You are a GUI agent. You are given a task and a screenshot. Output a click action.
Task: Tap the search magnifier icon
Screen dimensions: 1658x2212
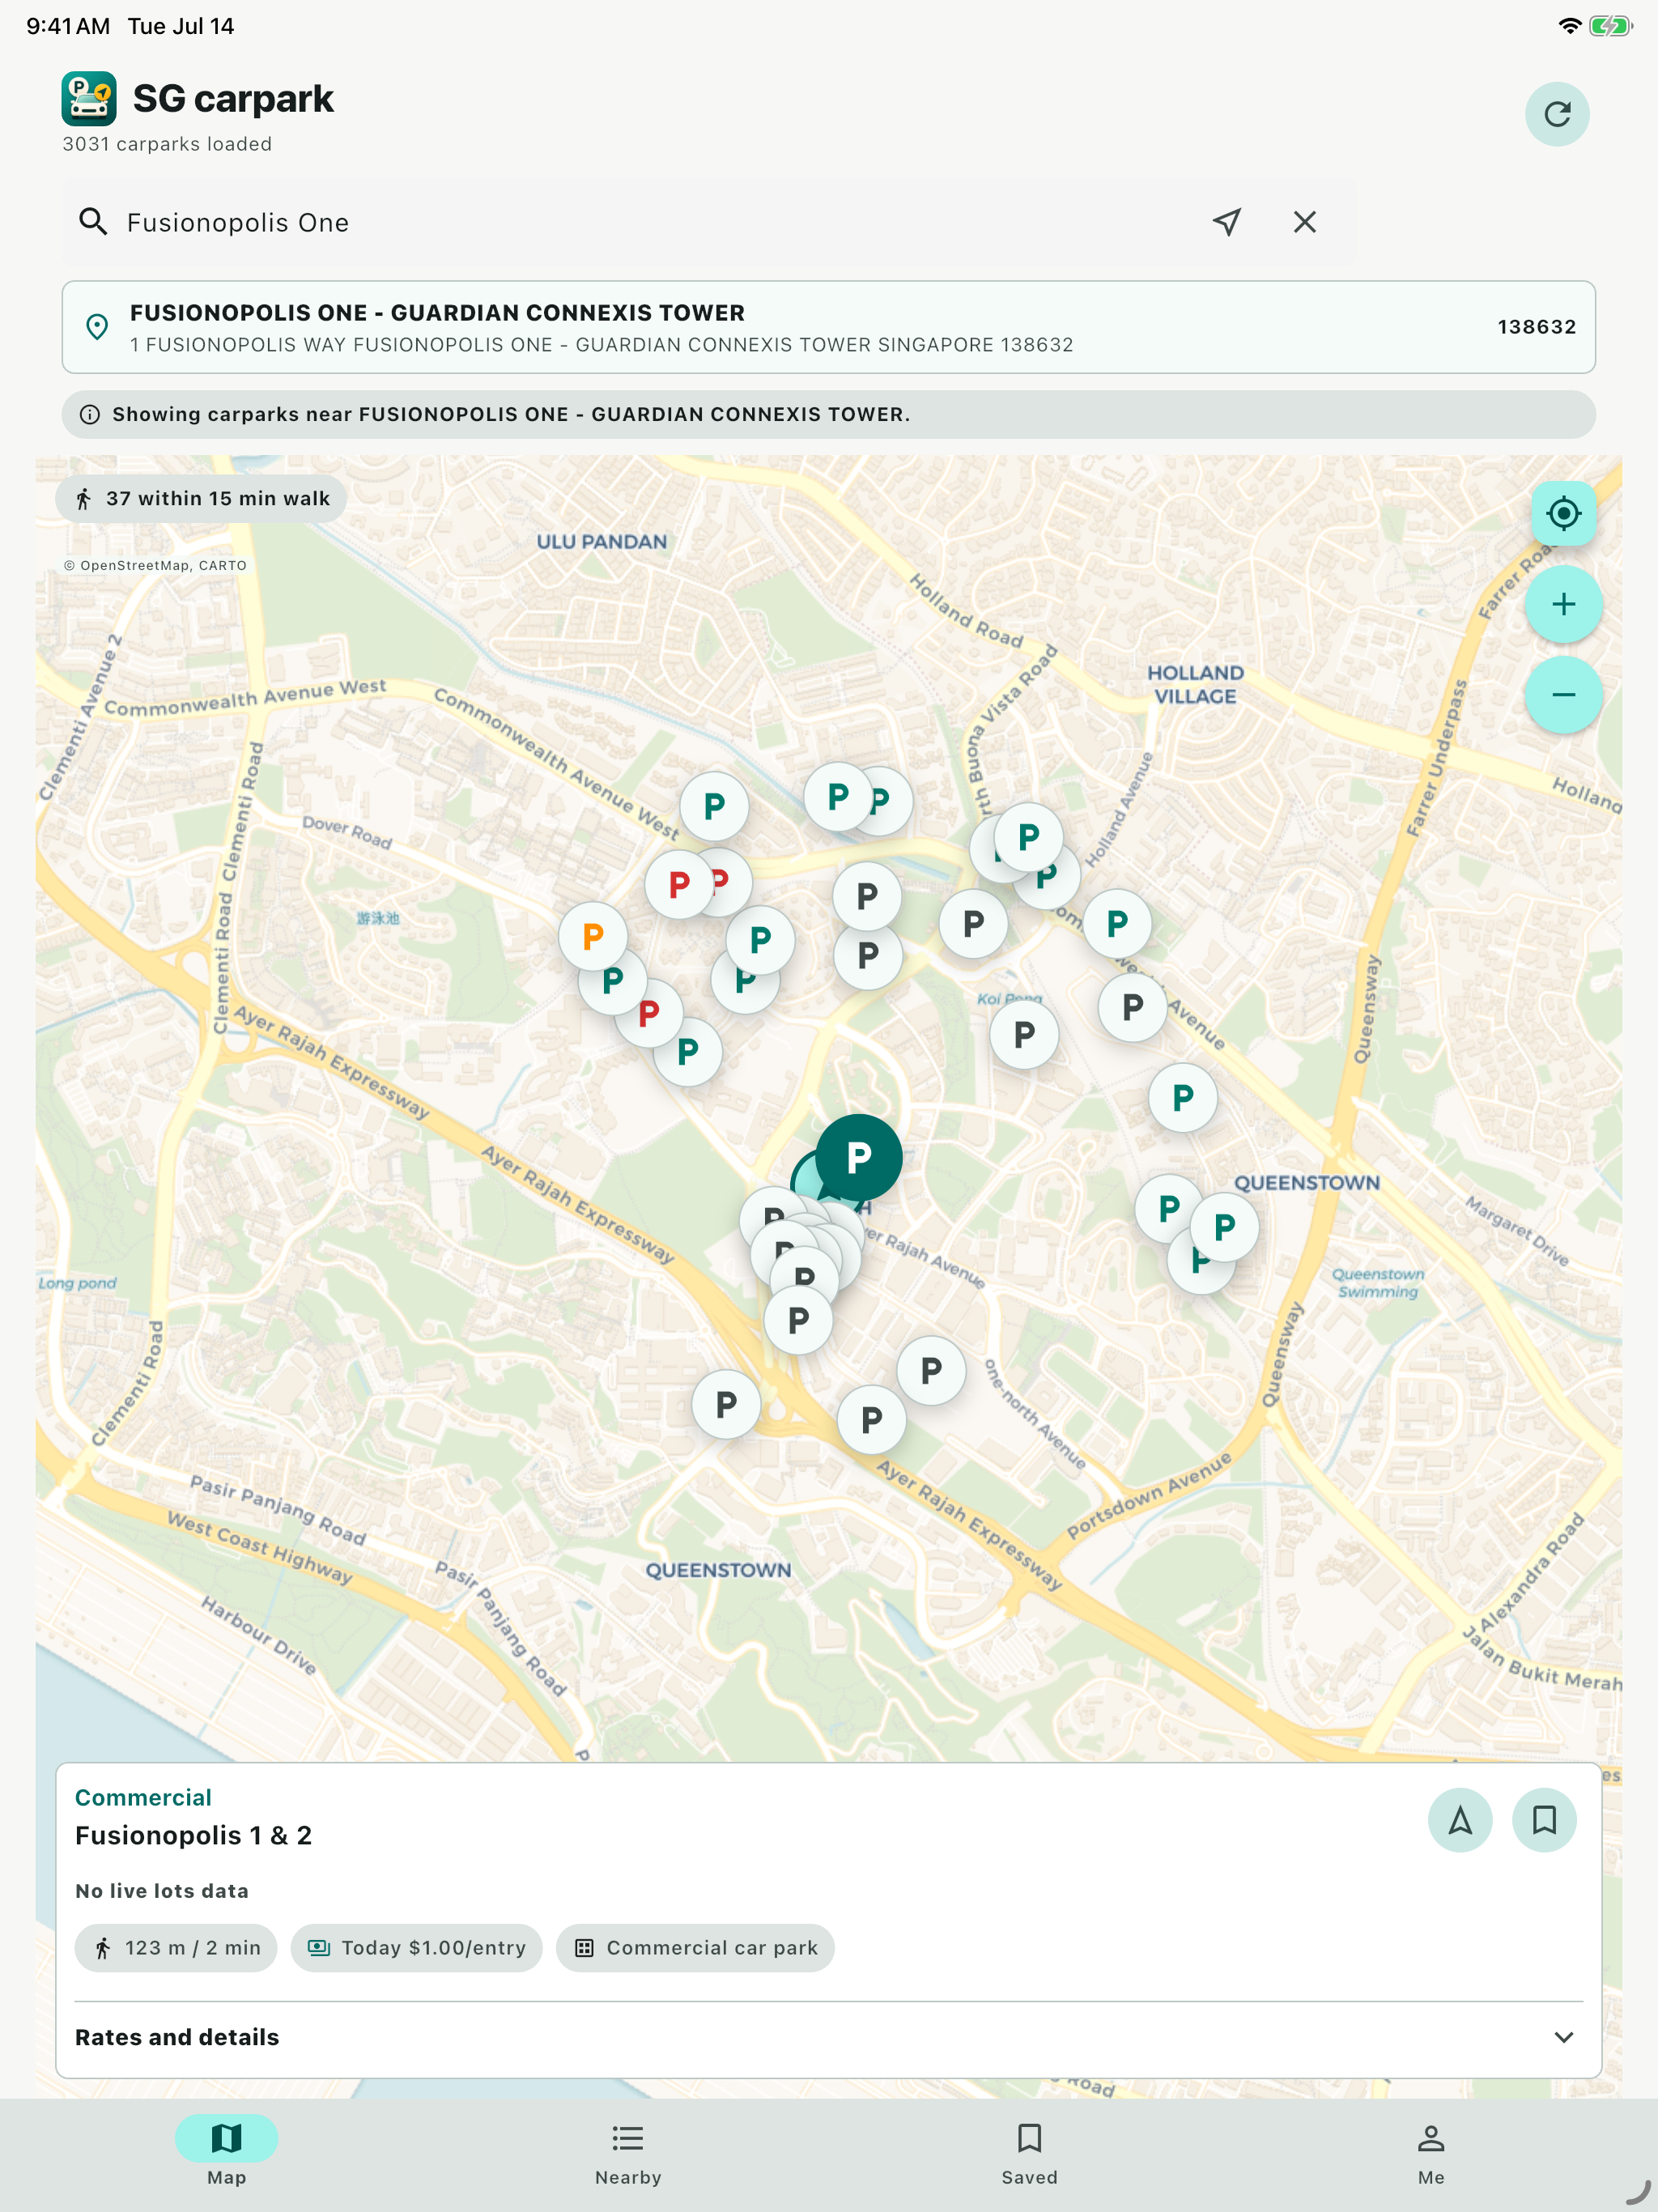click(93, 222)
